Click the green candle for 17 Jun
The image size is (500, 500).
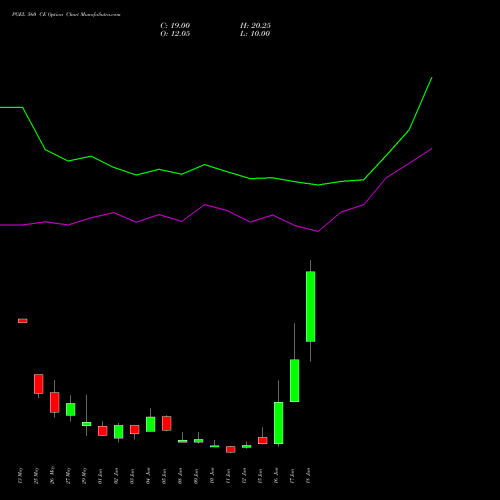295,381
